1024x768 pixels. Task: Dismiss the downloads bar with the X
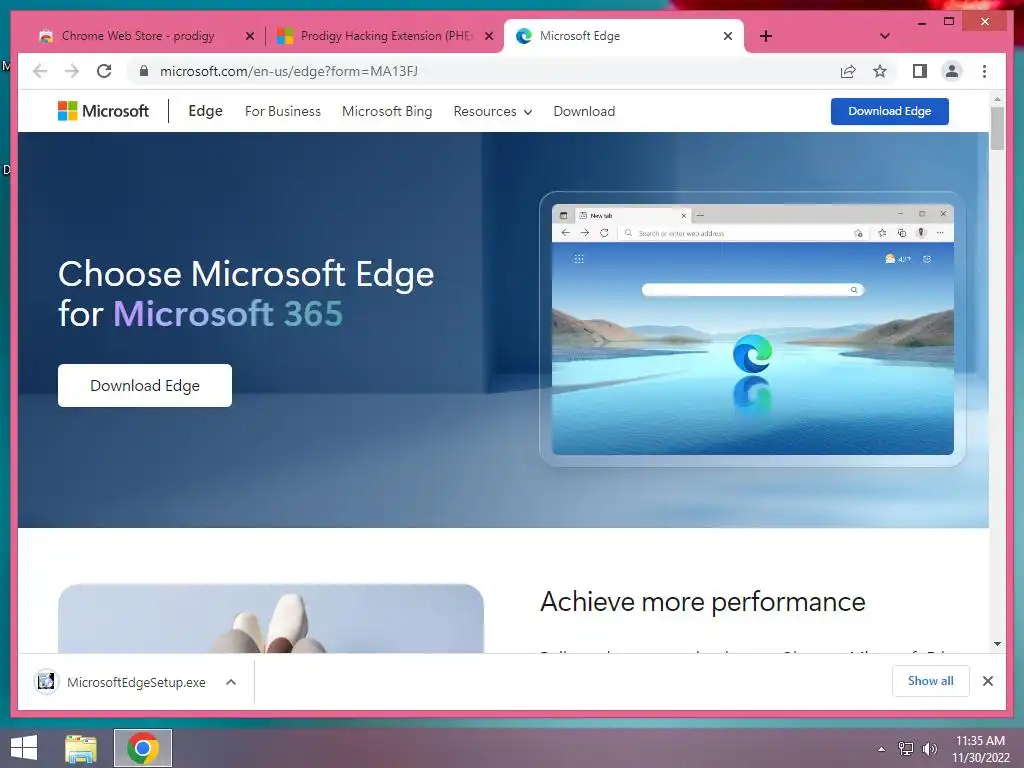click(x=987, y=681)
